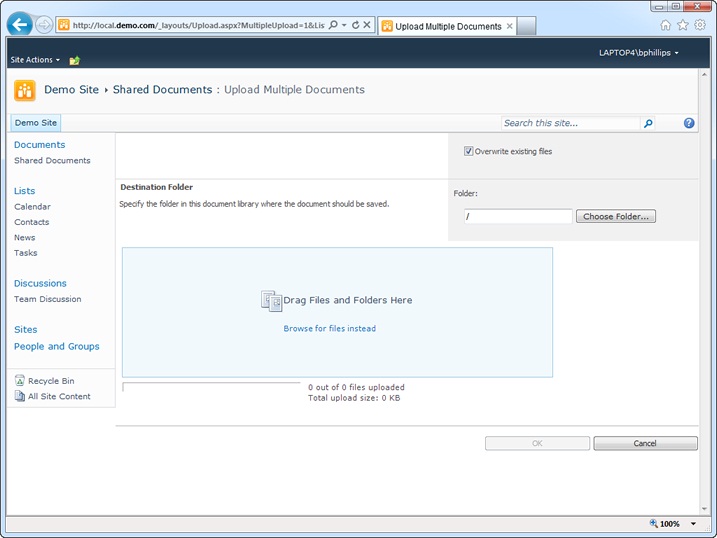
Task: Click the Destination Folder heading text
Action: [x=156, y=187]
